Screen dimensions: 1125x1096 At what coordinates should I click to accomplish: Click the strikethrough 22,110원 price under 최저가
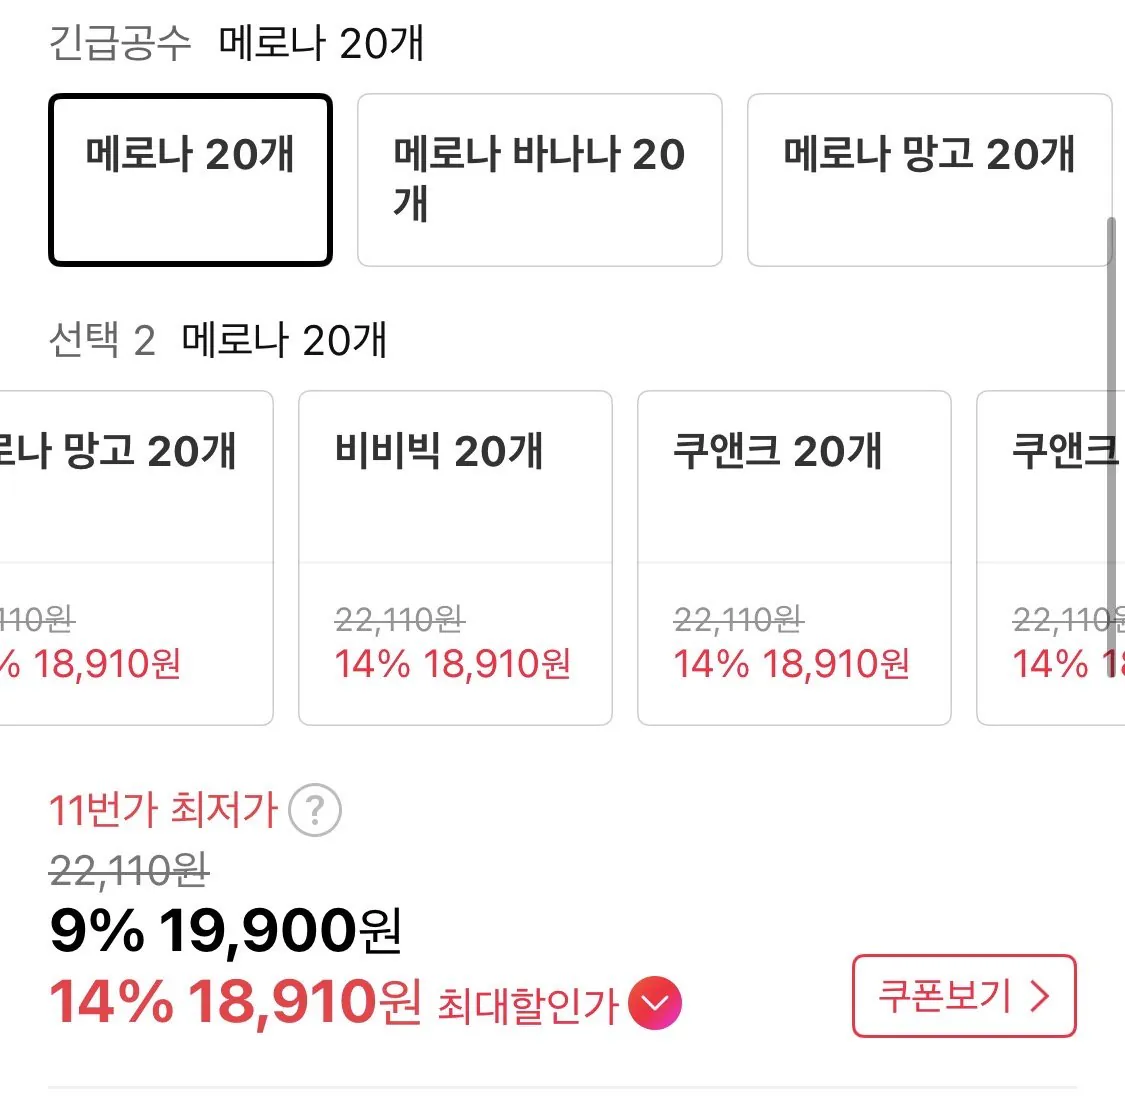pos(128,871)
